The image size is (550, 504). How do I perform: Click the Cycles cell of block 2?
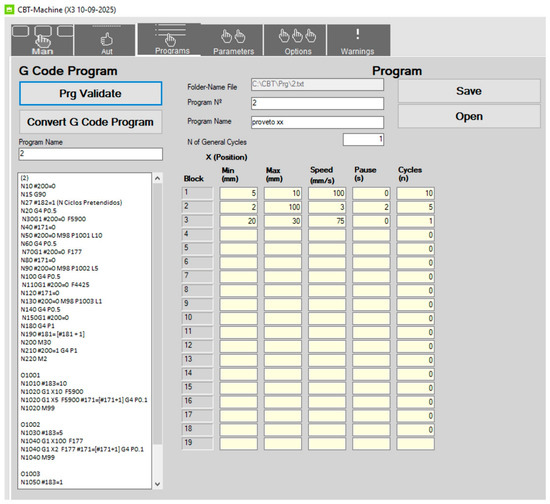[x=415, y=207]
